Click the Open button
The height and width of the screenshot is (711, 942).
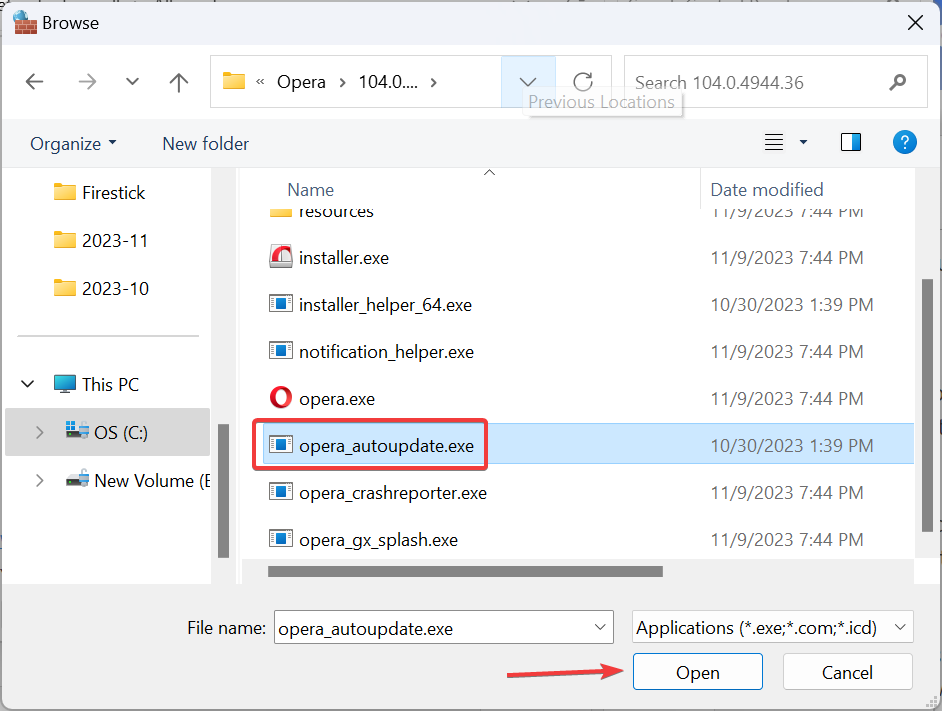click(697, 672)
